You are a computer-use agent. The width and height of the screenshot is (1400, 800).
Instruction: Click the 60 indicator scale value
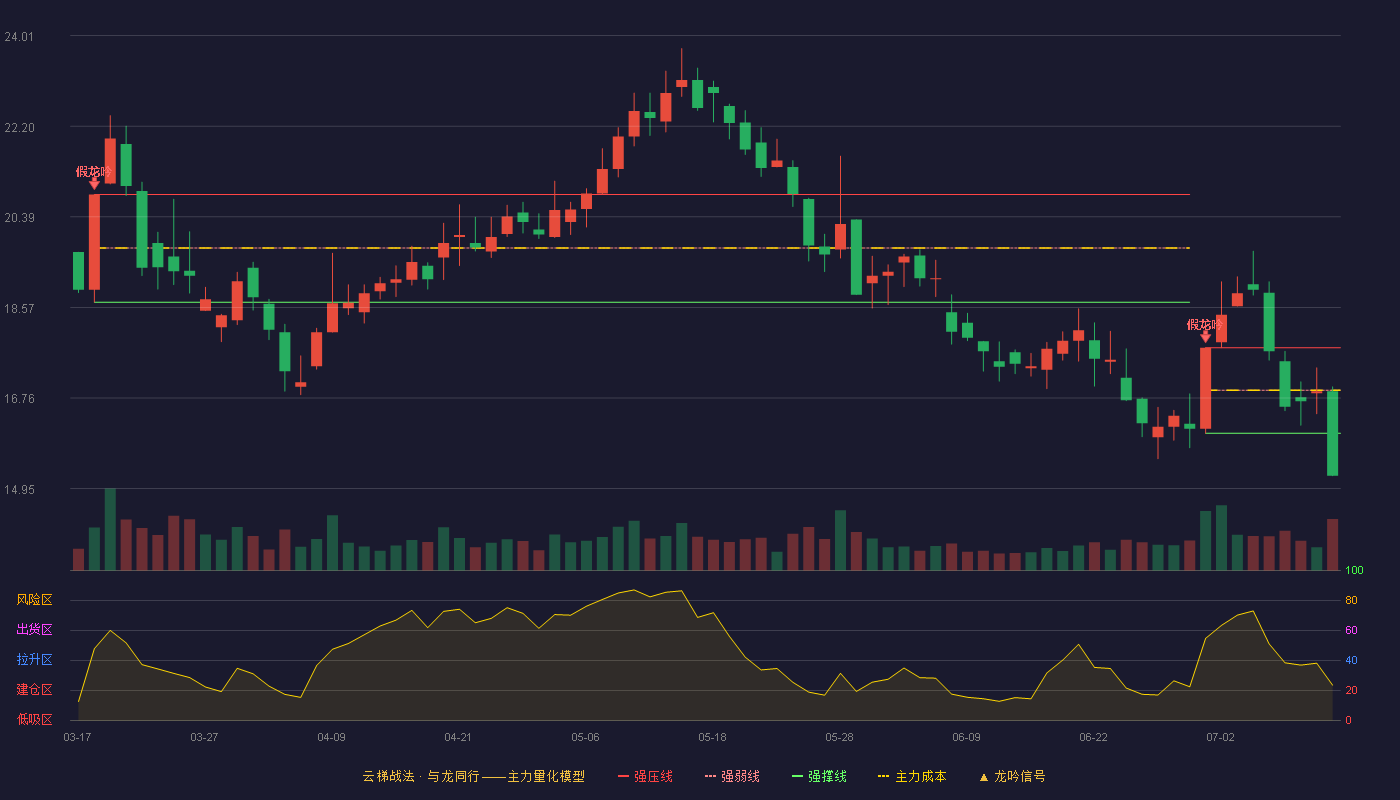1351,631
